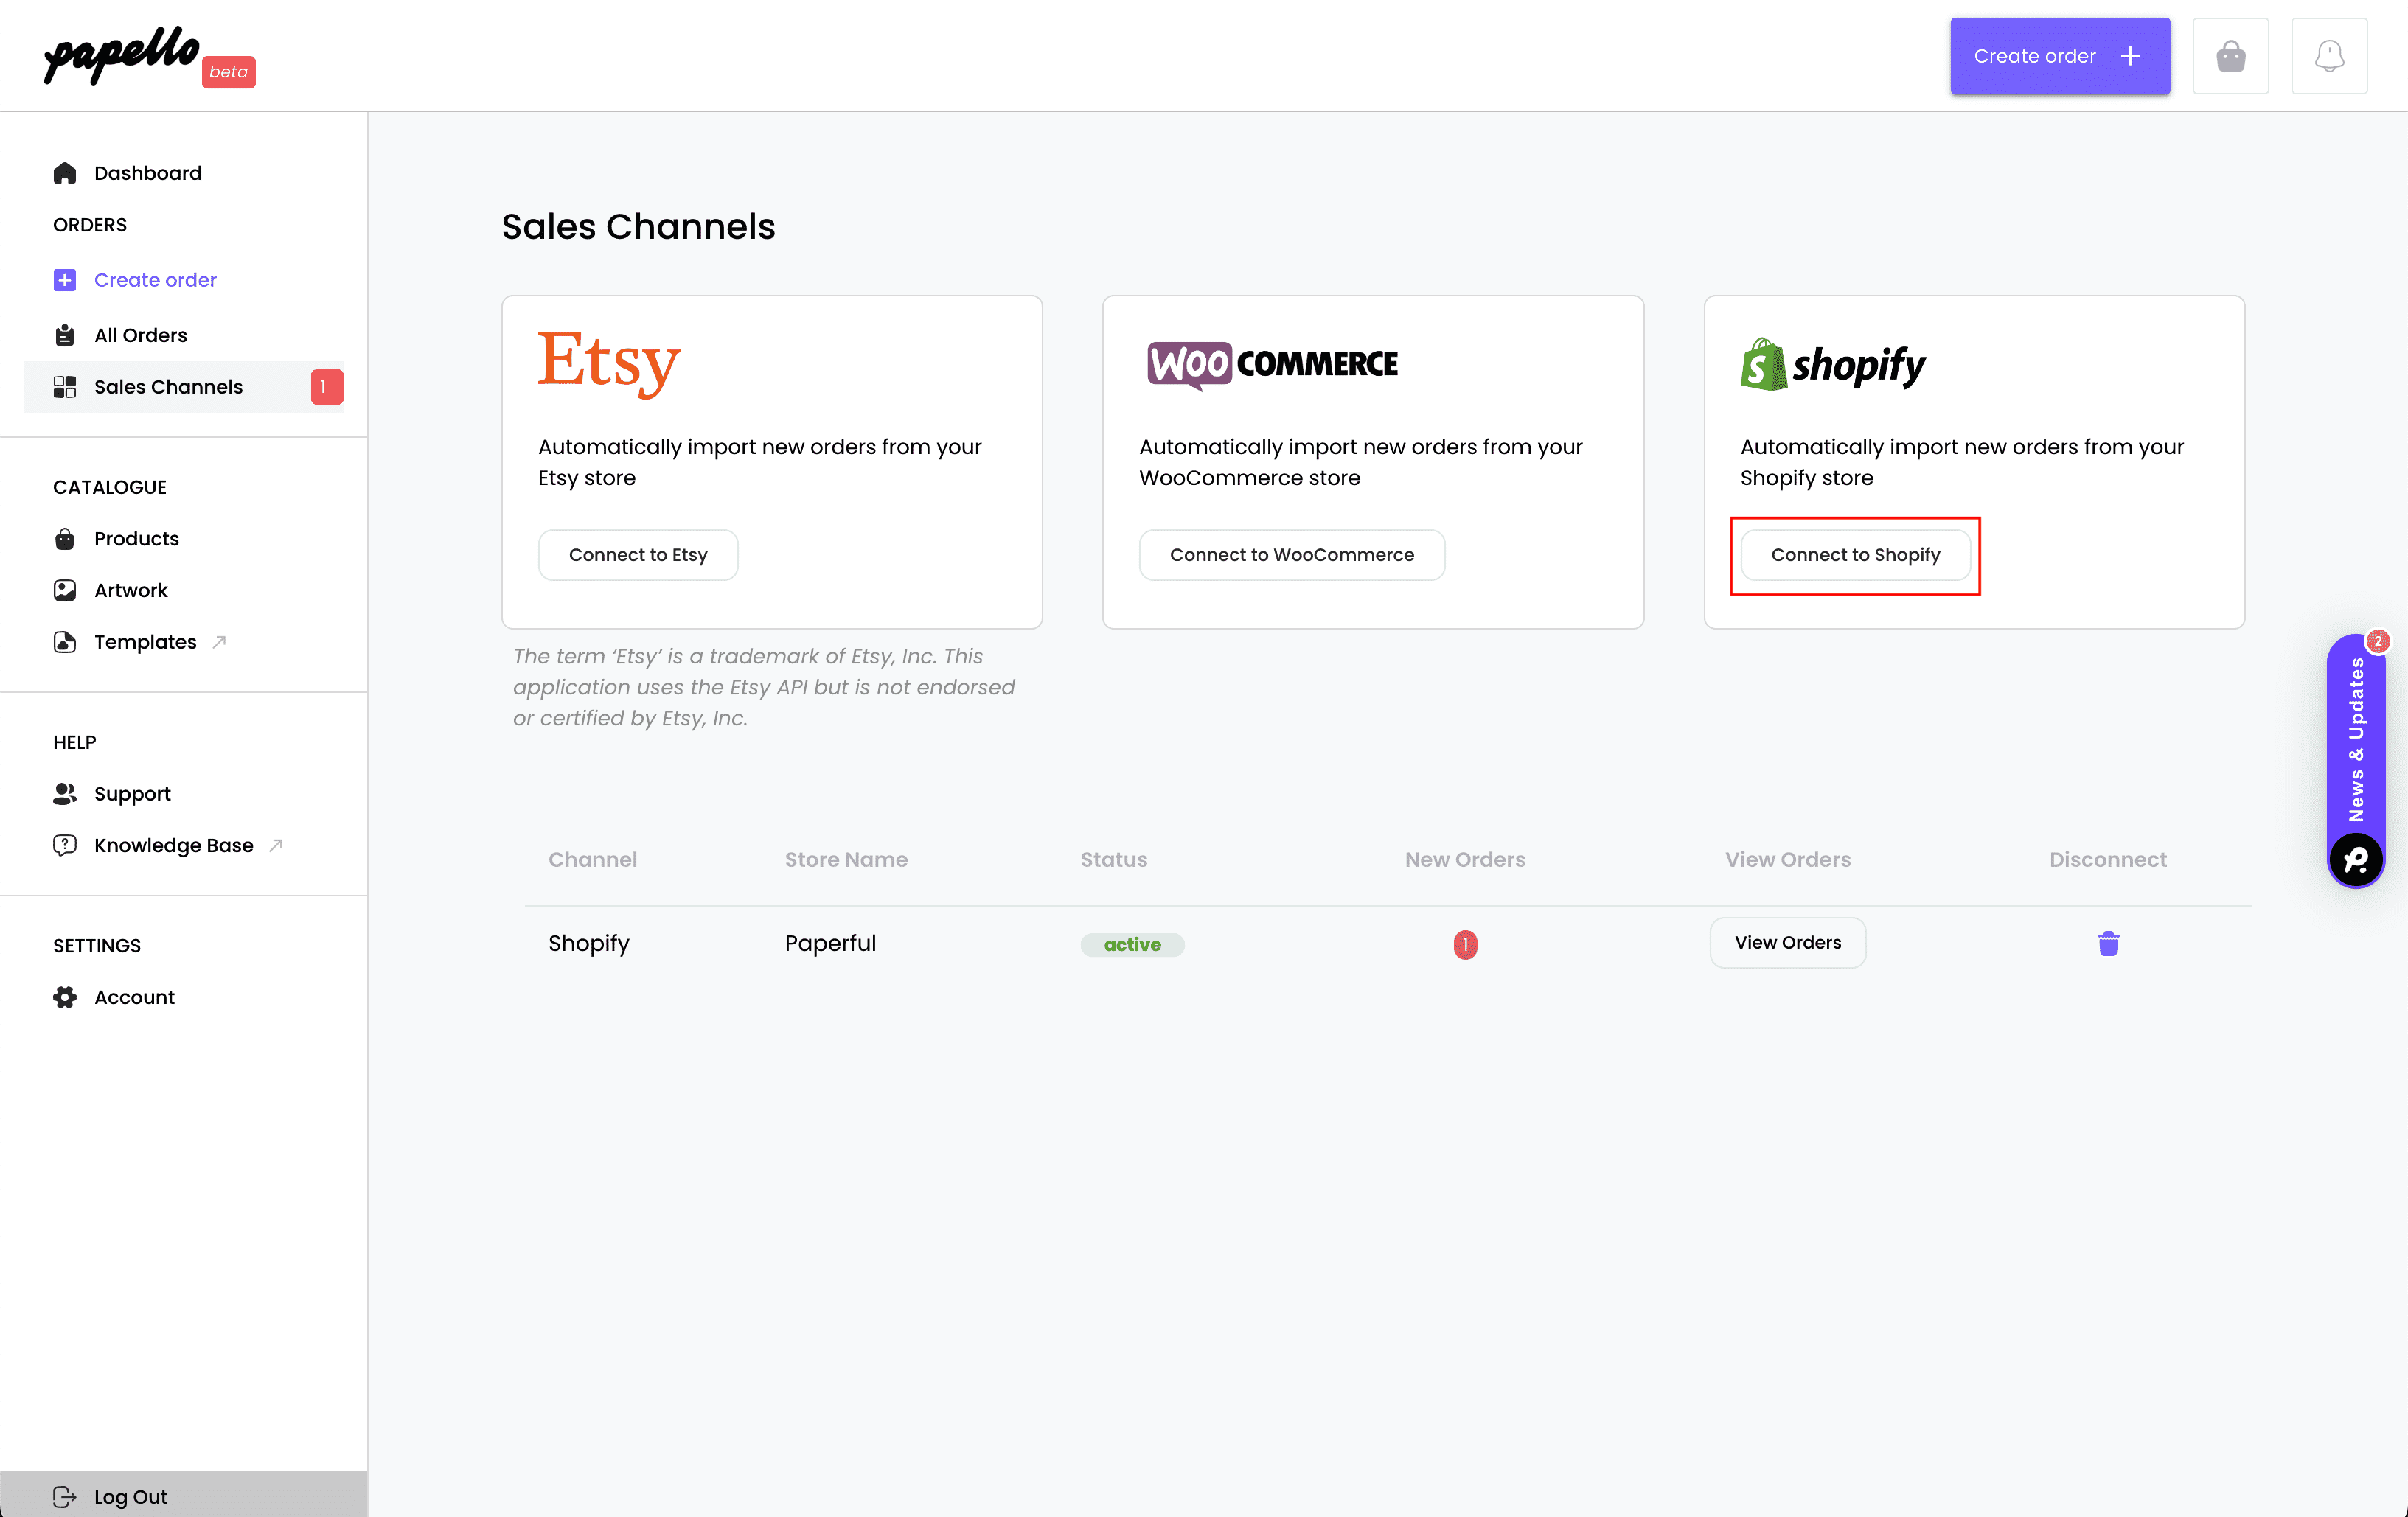
Task: Click the Paperful store name
Action: pyautogui.click(x=830, y=943)
